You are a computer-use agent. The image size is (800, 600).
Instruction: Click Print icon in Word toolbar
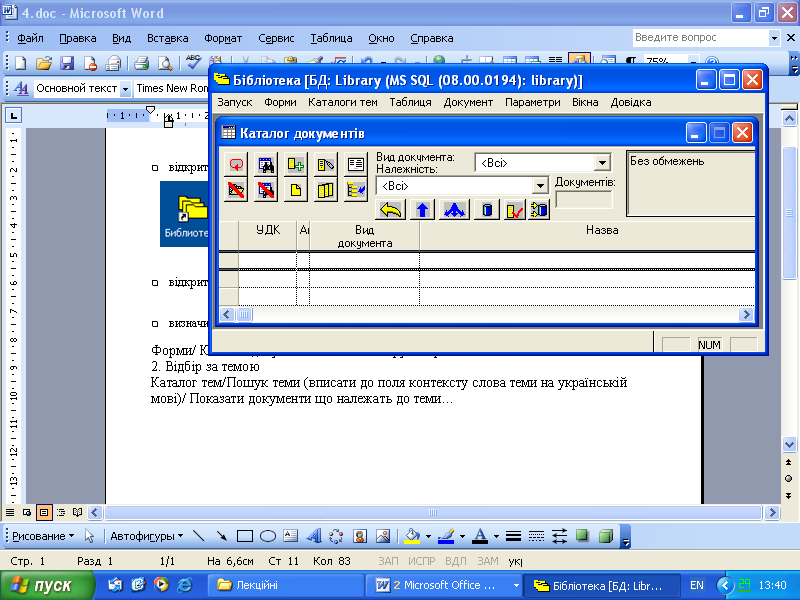coord(141,63)
